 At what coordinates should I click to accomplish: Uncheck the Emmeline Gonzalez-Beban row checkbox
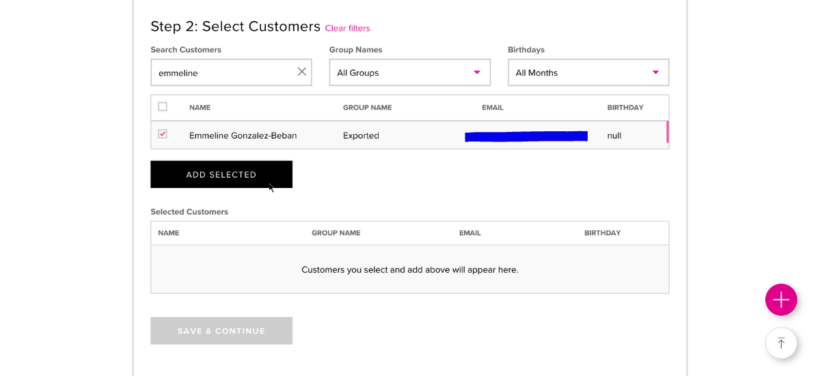163,134
